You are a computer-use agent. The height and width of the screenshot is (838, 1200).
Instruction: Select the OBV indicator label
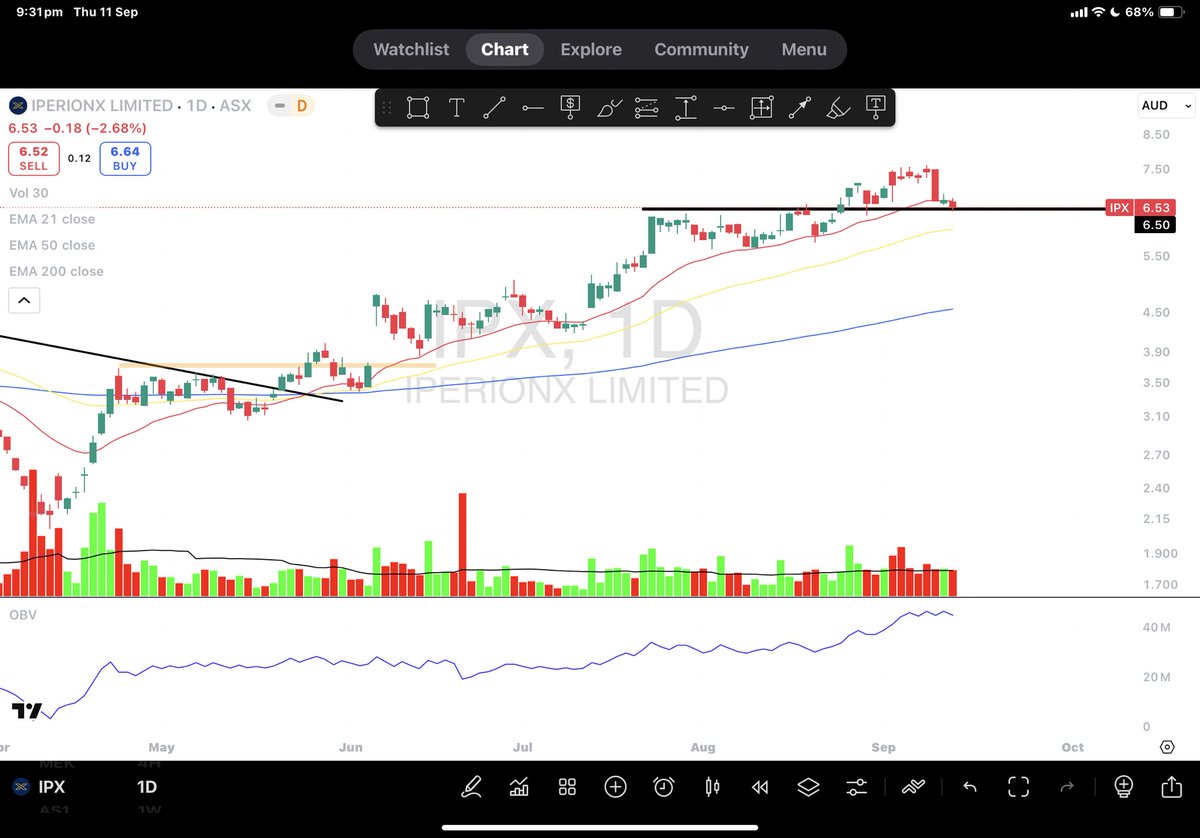(22, 615)
